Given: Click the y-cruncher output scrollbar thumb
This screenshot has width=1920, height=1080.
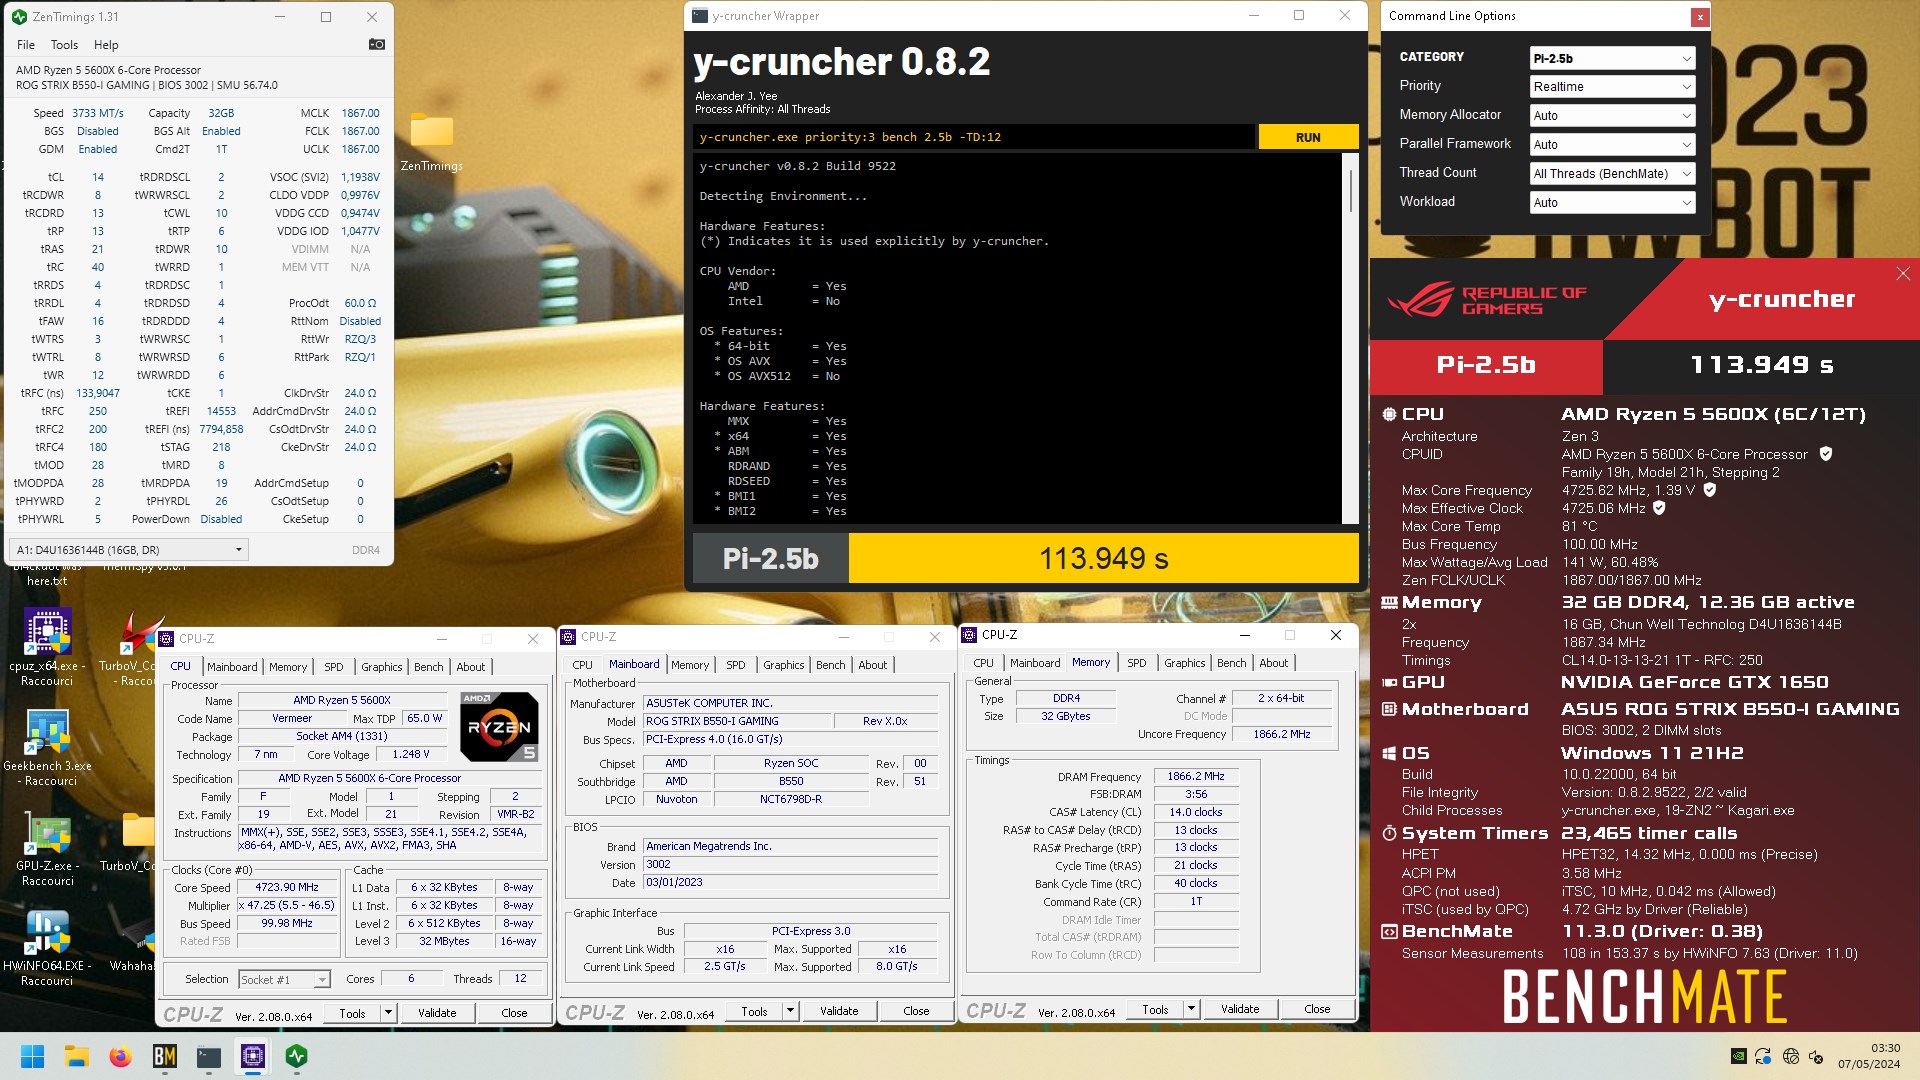Looking at the screenshot, I should click(x=1350, y=190).
